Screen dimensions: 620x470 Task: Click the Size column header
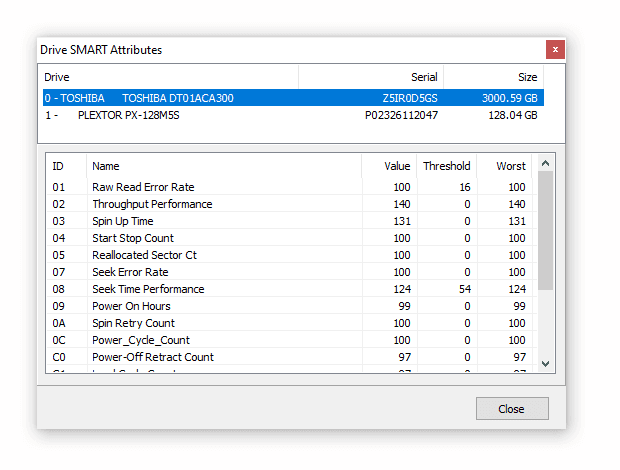point(493,77)
